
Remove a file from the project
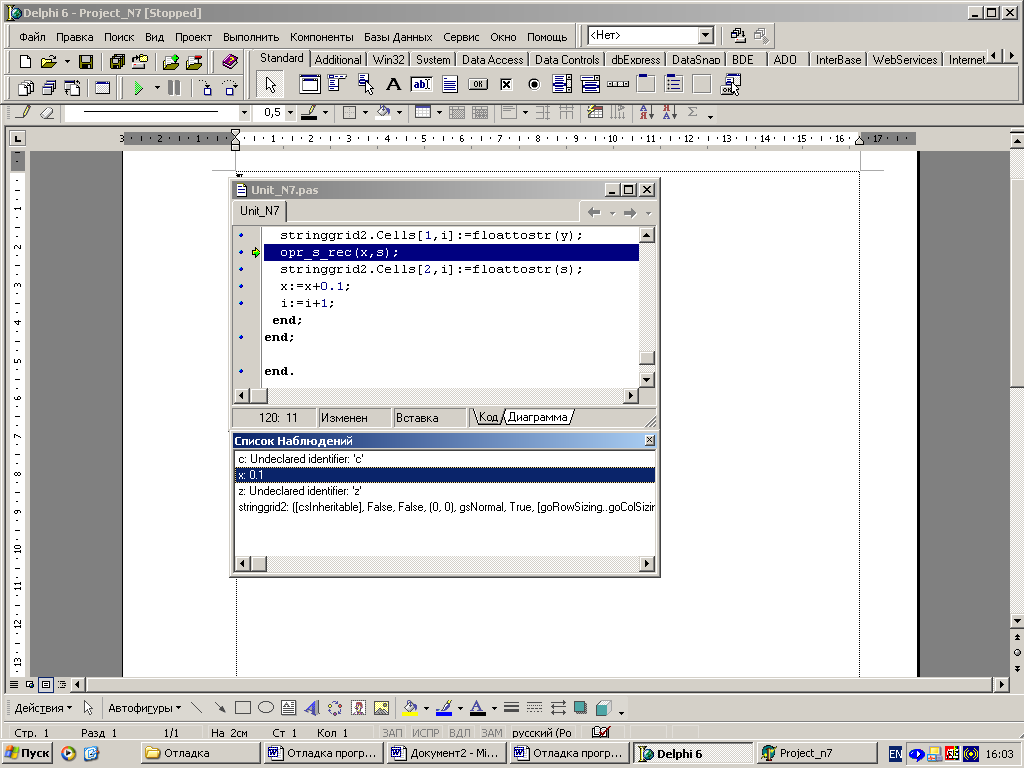pos(195,62)
